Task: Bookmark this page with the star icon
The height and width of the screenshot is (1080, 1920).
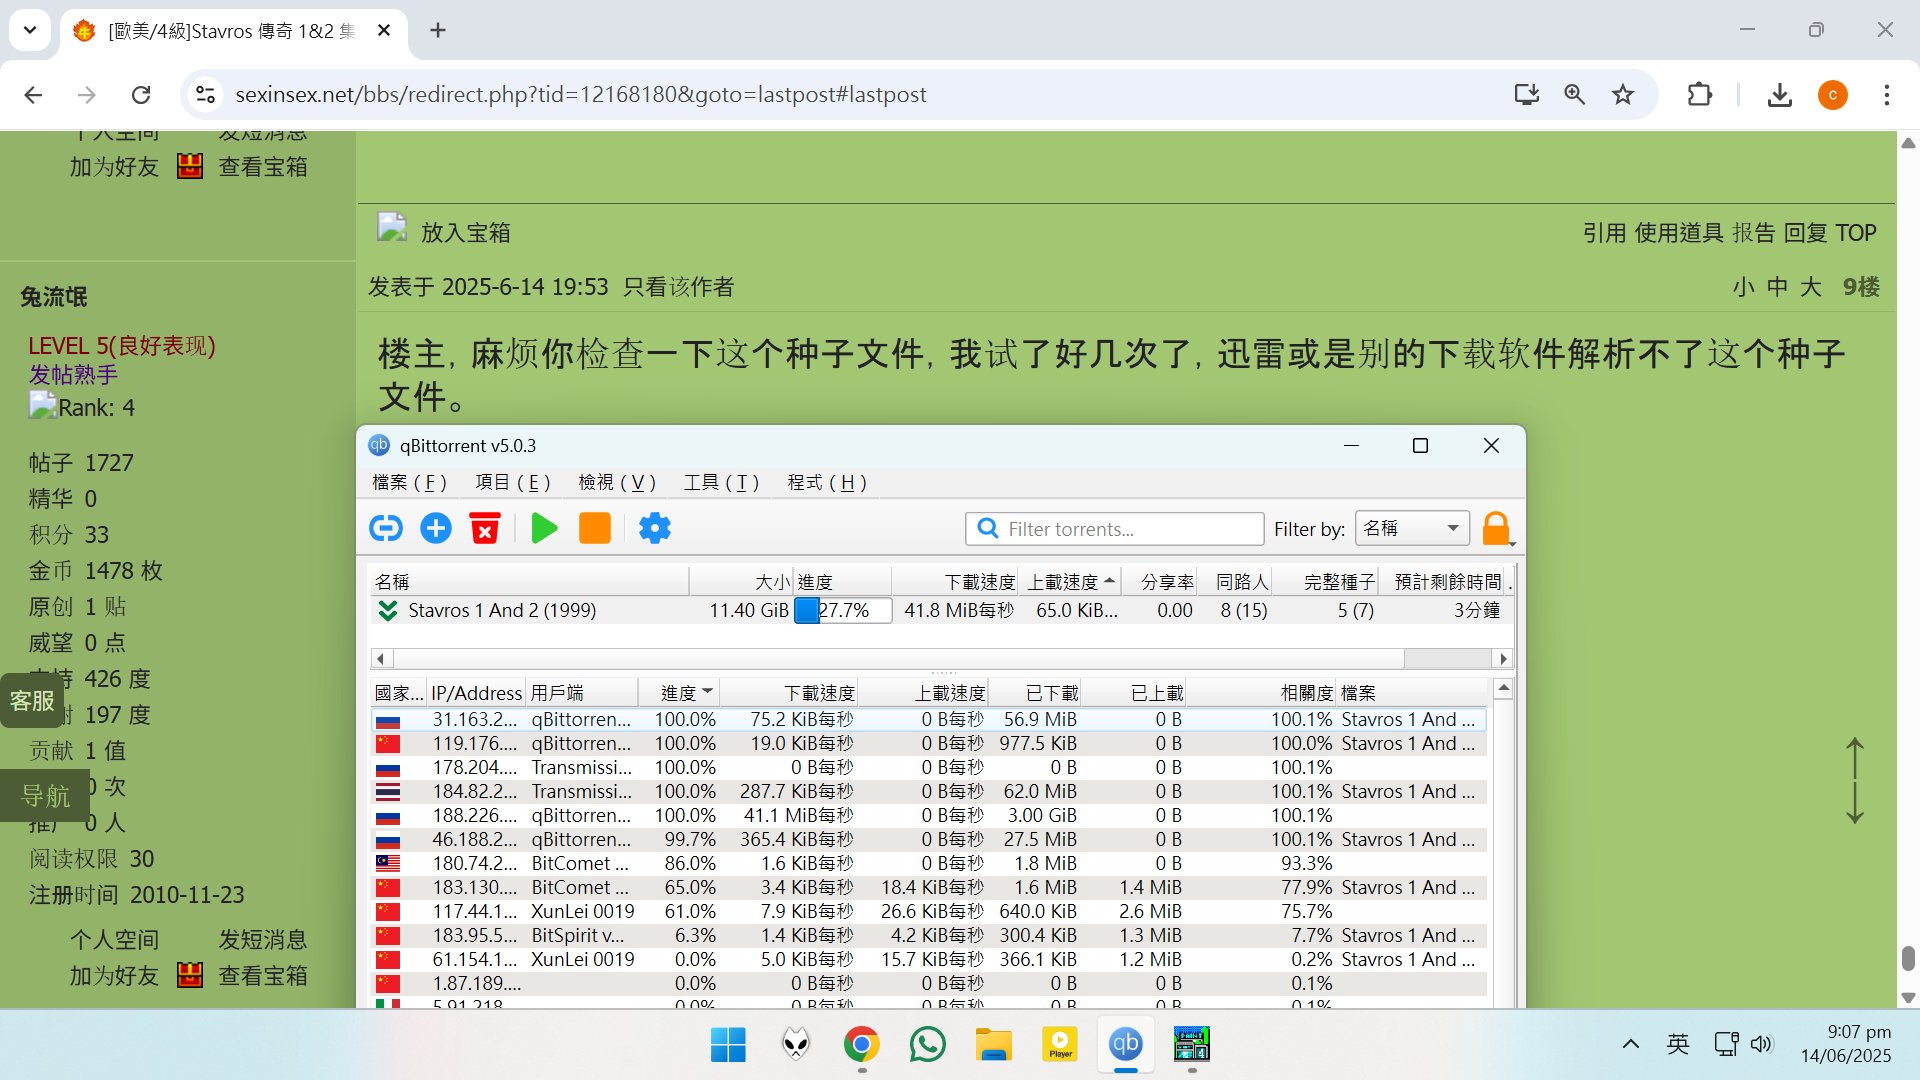Action: pyautogui.click(x=1622, y=95)
